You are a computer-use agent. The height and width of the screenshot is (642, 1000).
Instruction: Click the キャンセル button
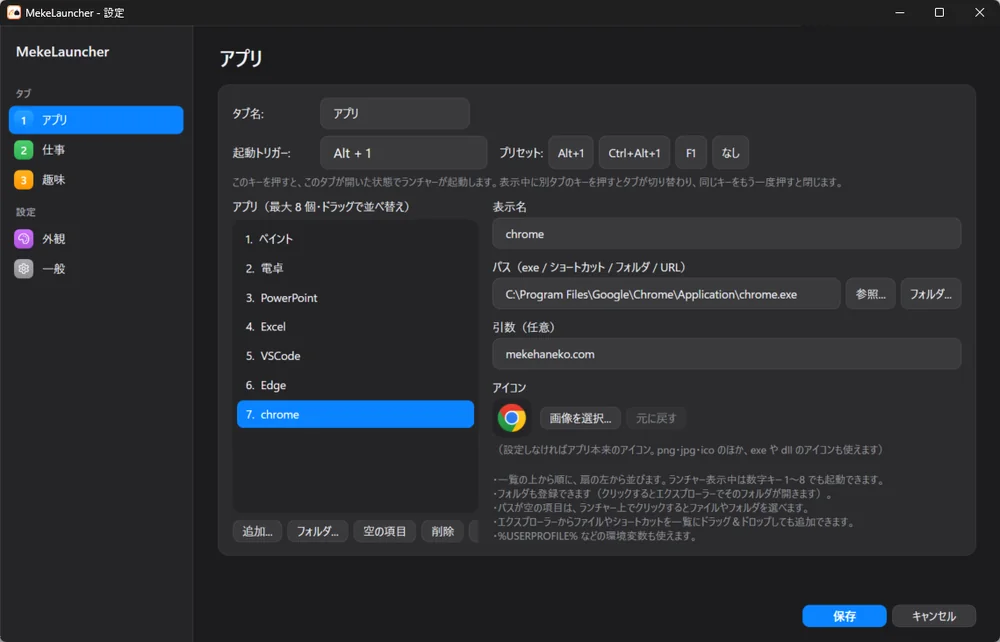(x=934, y=616)
